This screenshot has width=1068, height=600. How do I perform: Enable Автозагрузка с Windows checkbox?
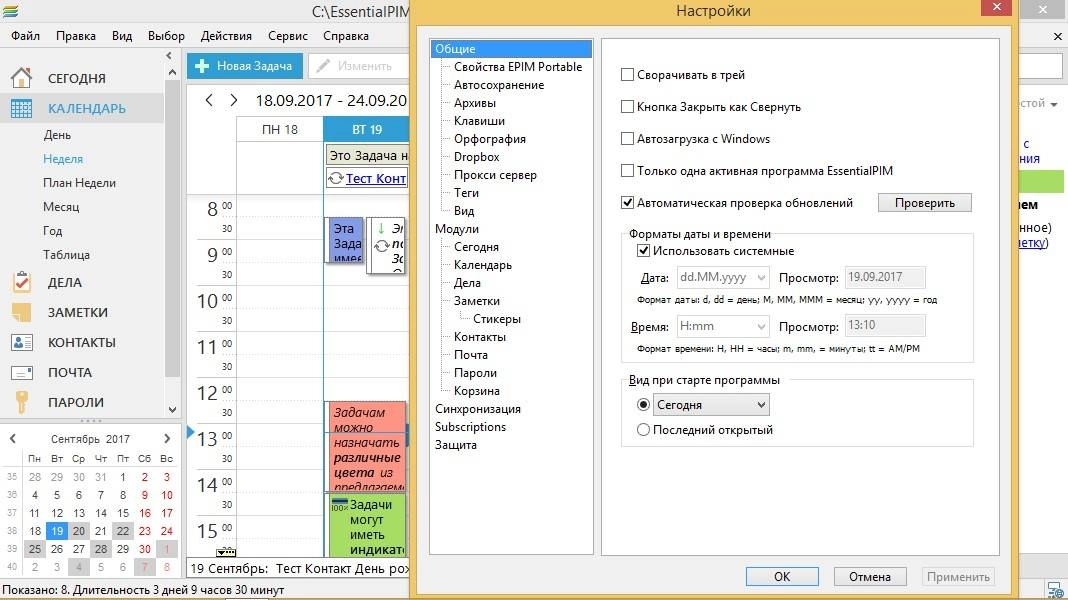[627, 139]
